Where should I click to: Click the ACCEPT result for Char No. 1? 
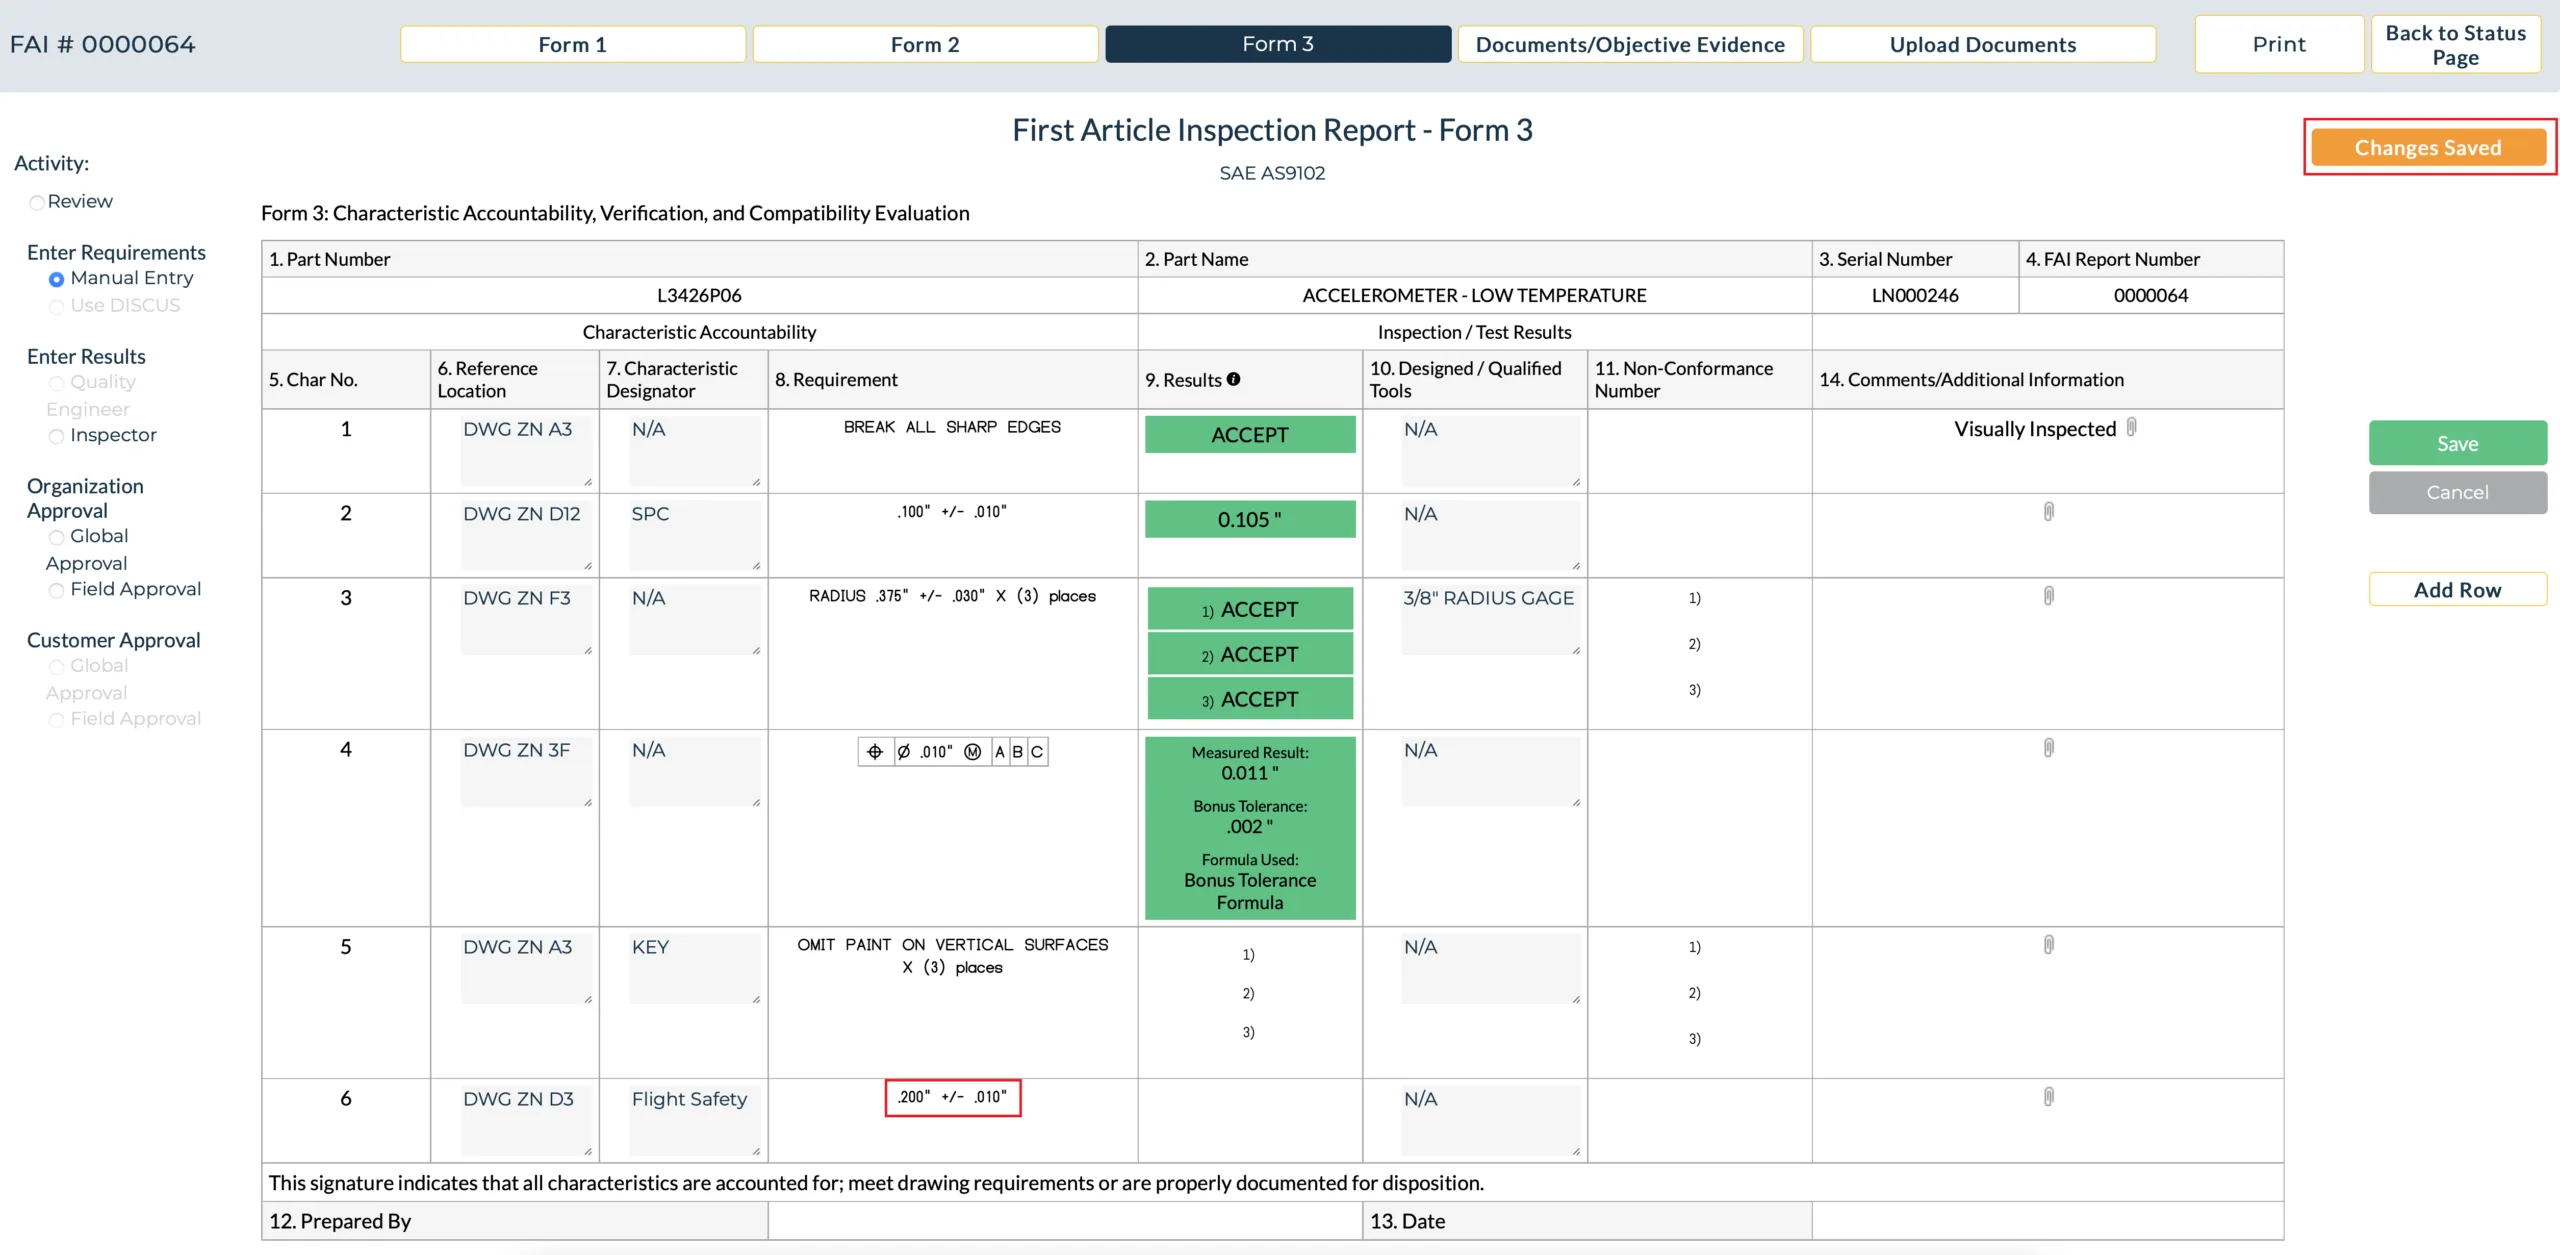pos(1250,435)
